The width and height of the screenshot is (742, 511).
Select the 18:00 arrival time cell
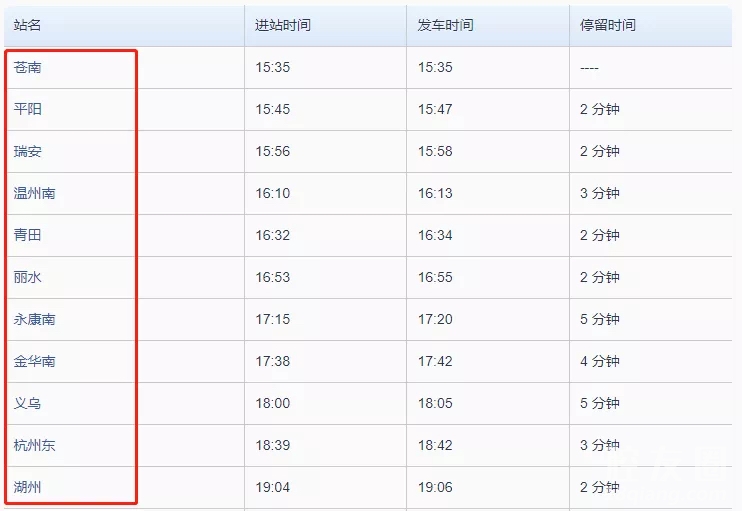(273, 403)
